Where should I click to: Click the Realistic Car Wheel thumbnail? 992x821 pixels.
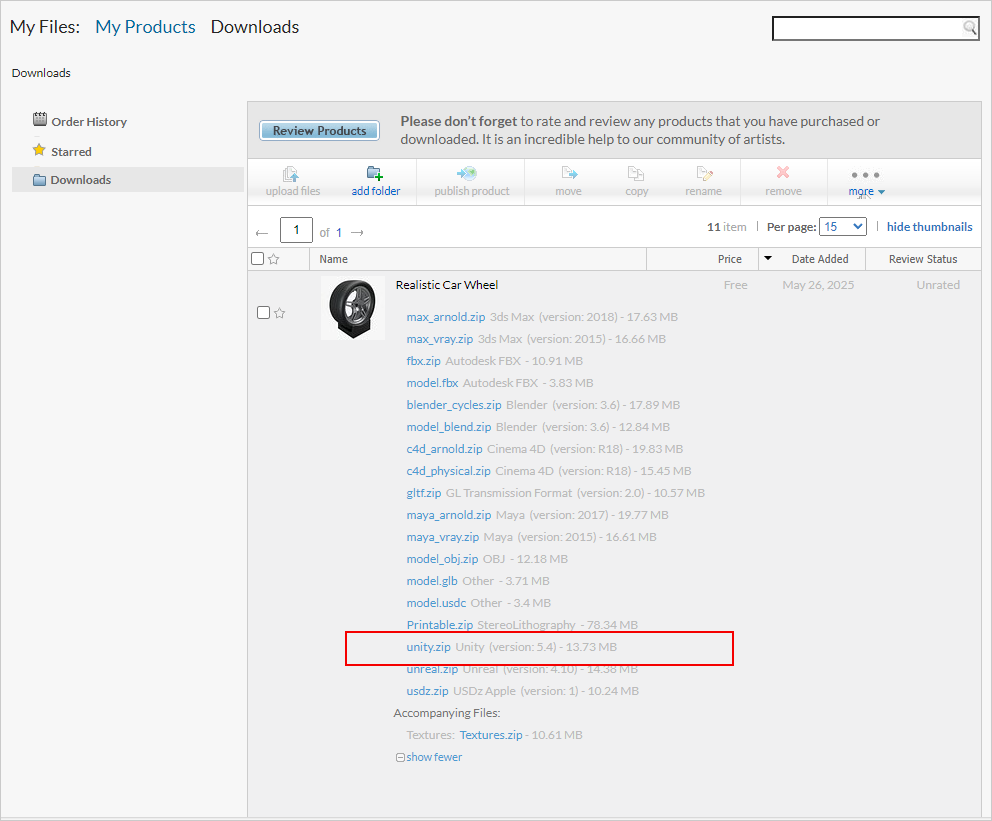pyautogui.click(x=353, y=308)
